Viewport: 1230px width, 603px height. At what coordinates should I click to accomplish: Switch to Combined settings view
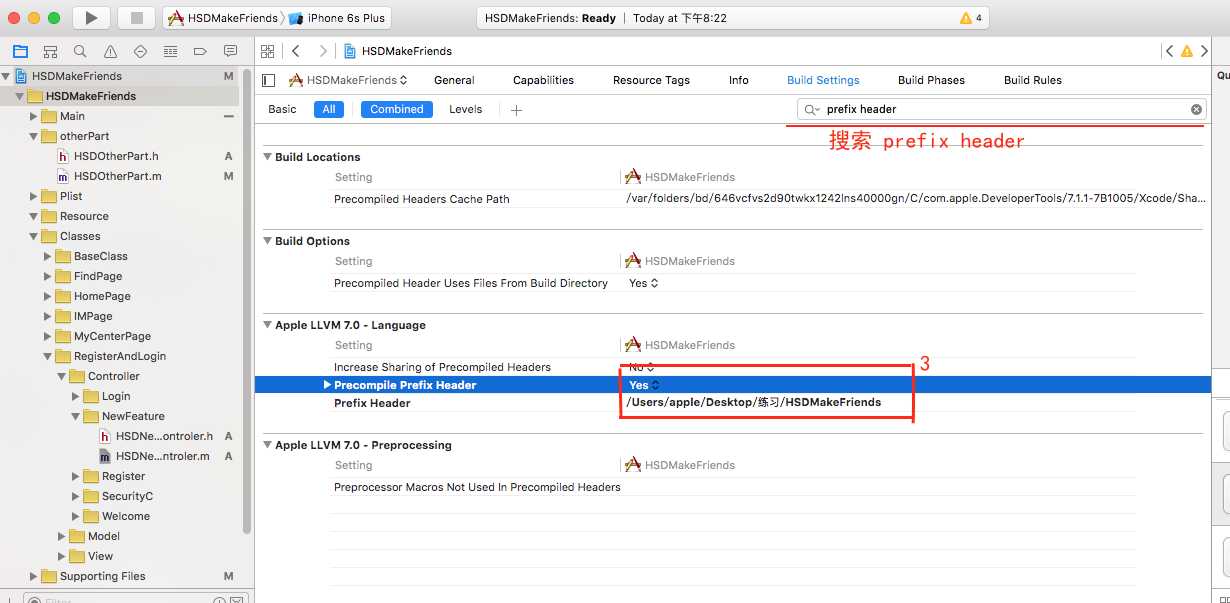coord(397,109)
